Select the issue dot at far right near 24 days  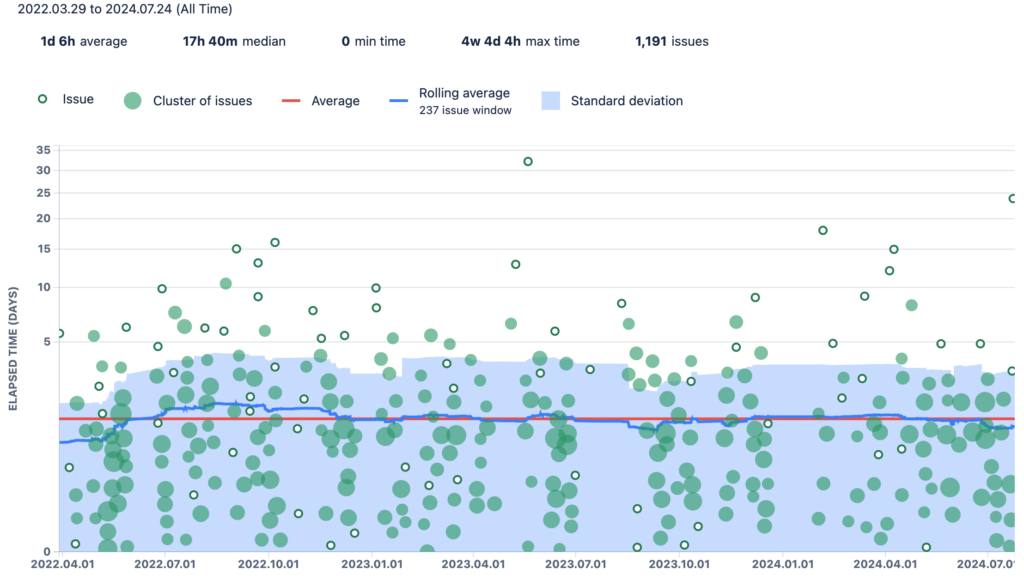1013,199
